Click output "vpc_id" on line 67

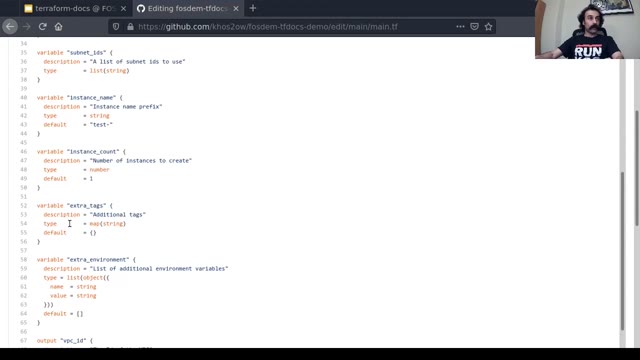pos(65,340)
